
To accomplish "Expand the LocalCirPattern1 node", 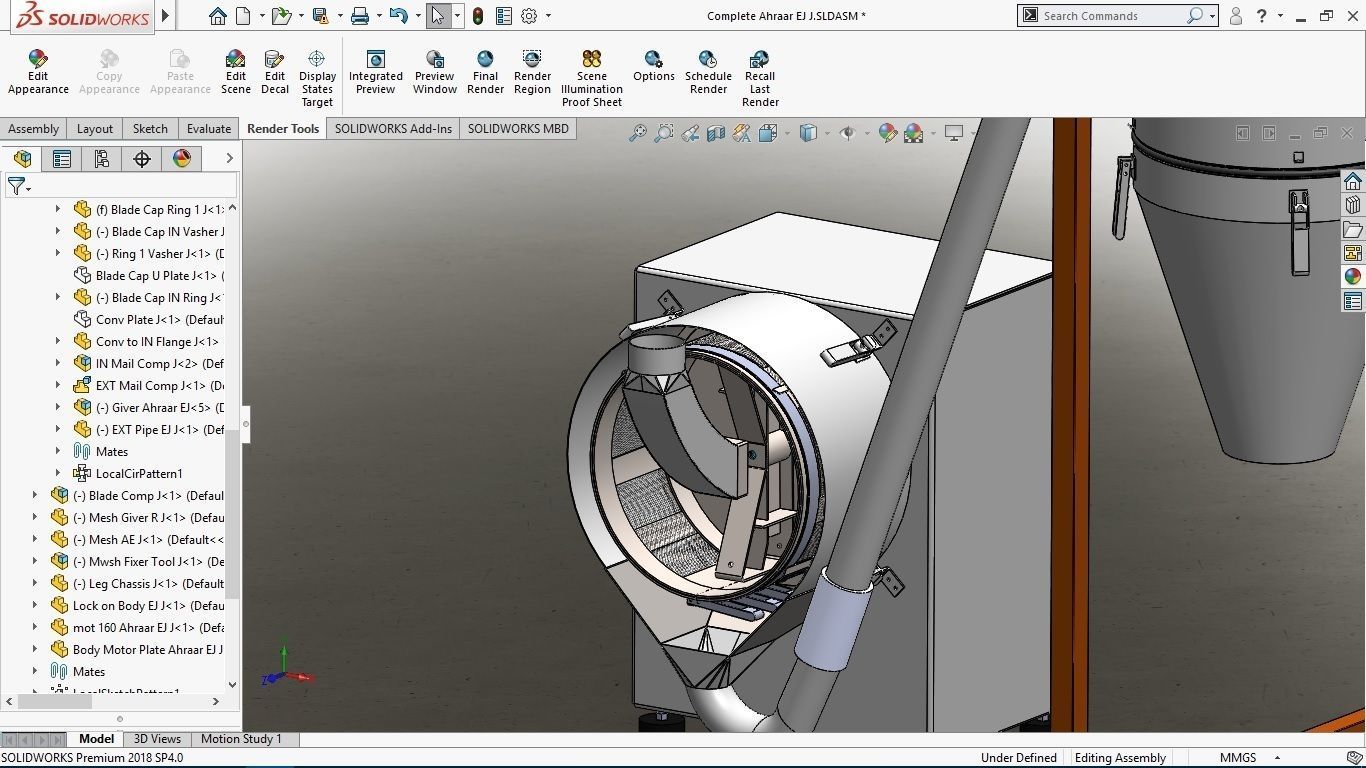I will (57, 474).
